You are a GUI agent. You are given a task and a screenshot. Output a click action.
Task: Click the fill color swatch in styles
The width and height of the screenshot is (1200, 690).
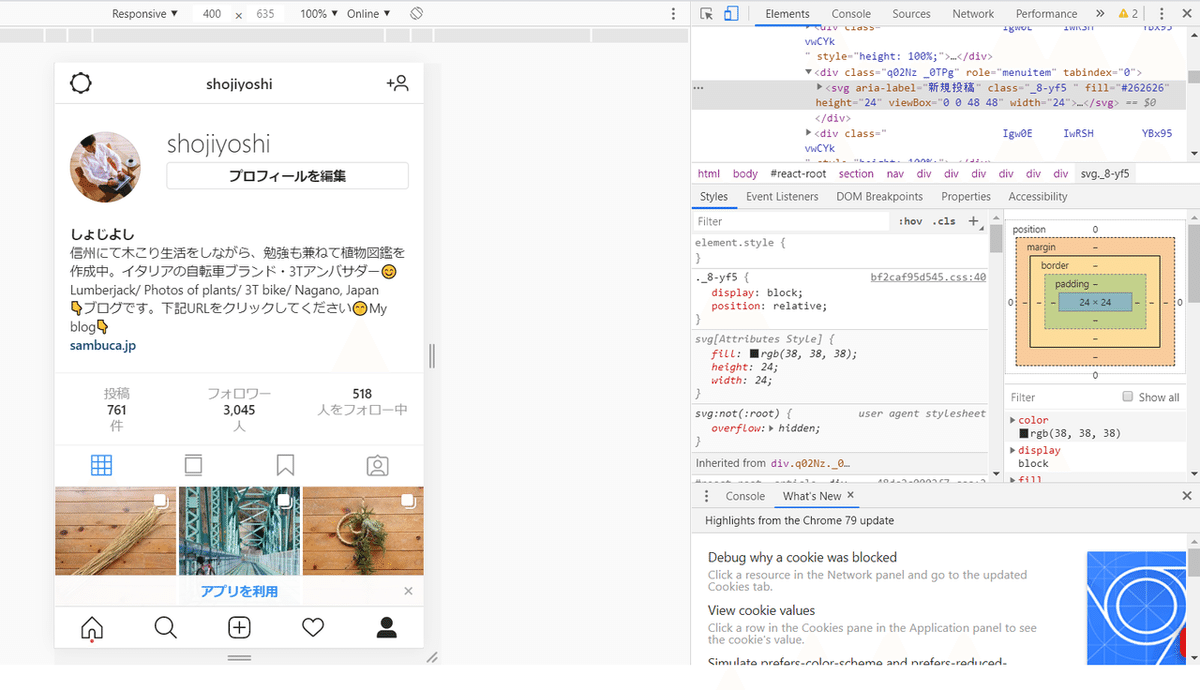754,354
